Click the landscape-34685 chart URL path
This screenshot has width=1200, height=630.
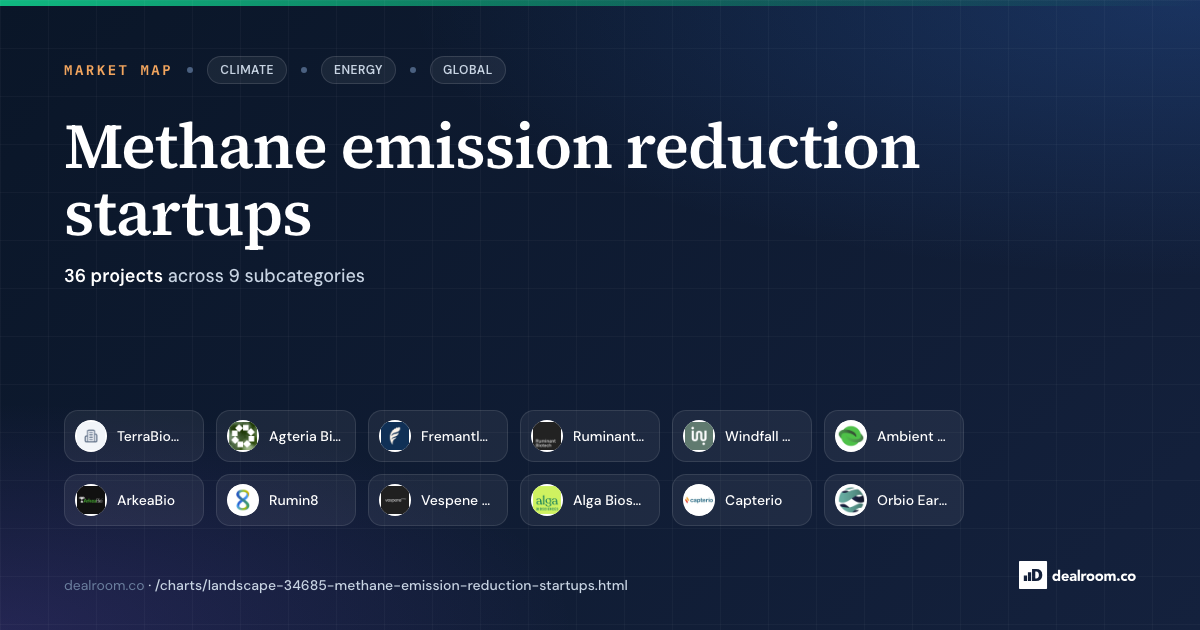[391, 585]
